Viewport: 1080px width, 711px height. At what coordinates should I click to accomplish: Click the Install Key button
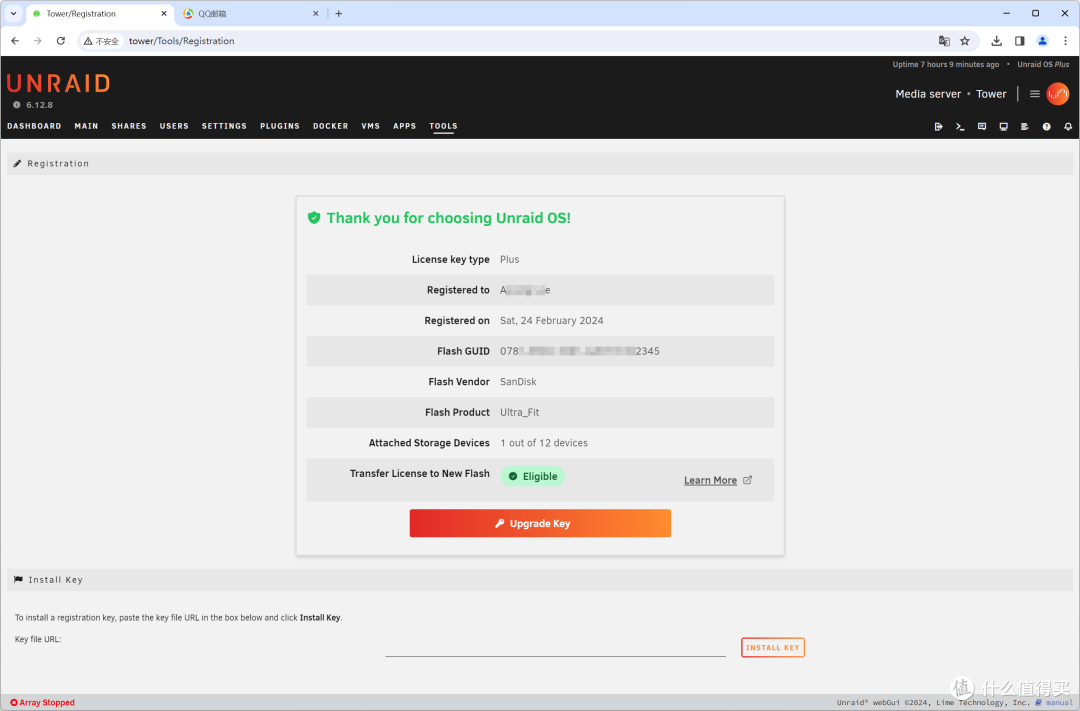pos(772,648)
